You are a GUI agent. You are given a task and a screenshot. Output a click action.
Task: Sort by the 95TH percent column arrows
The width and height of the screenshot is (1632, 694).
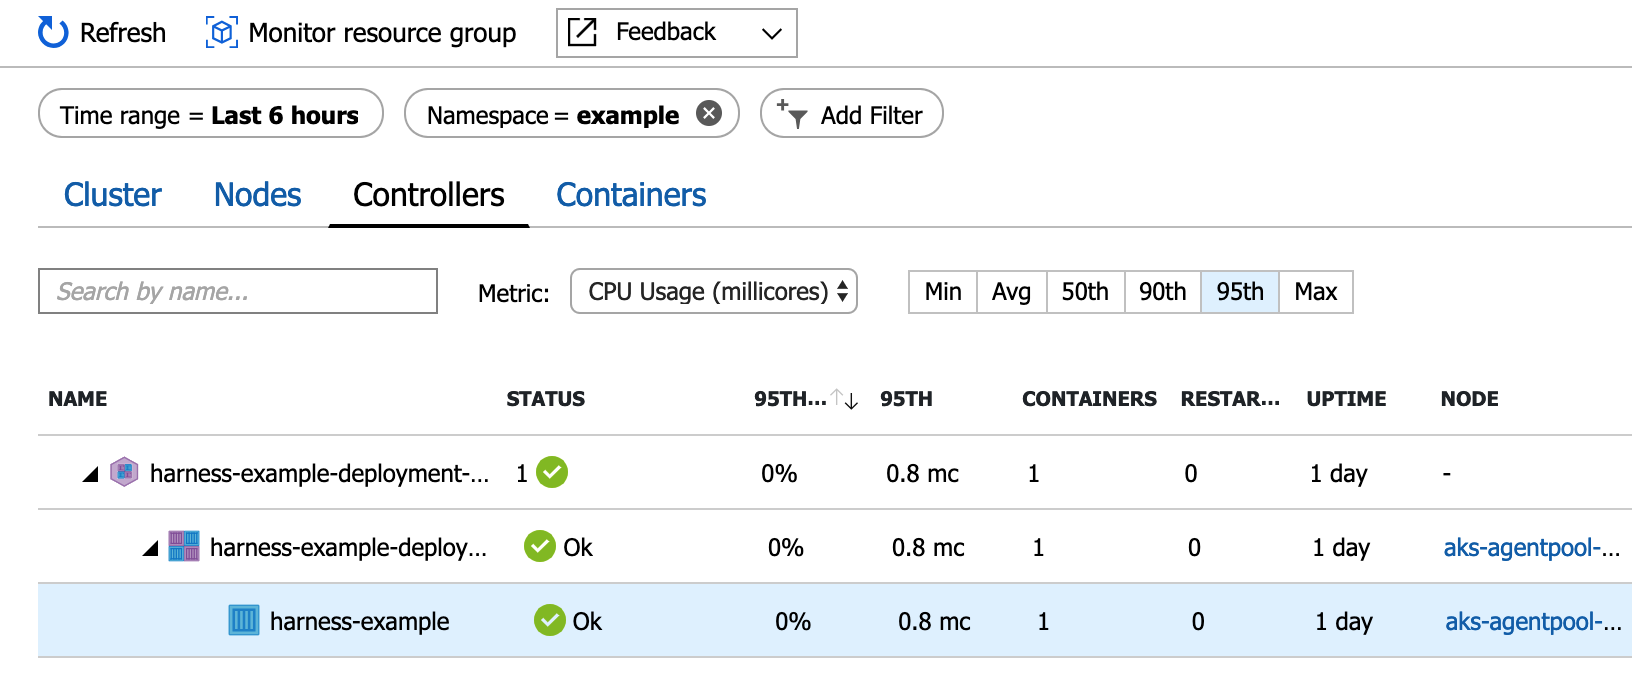(845, 399)
